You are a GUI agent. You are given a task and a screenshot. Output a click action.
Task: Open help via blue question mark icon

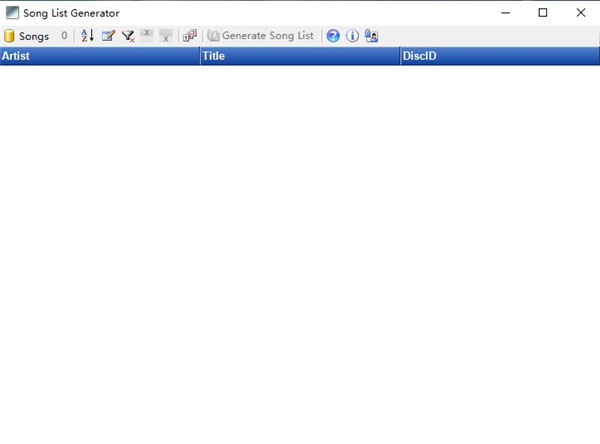(x=333, y=36)
